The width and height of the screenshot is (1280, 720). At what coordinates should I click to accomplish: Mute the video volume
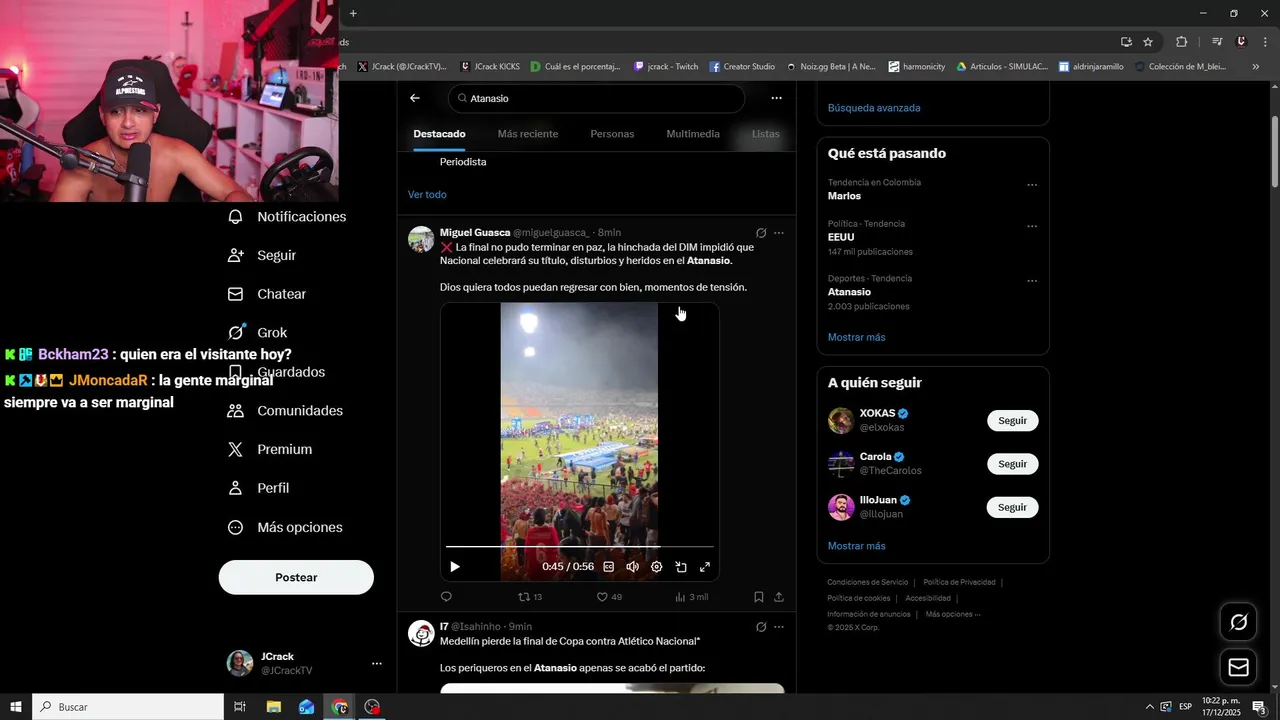[x=633, y=567]
